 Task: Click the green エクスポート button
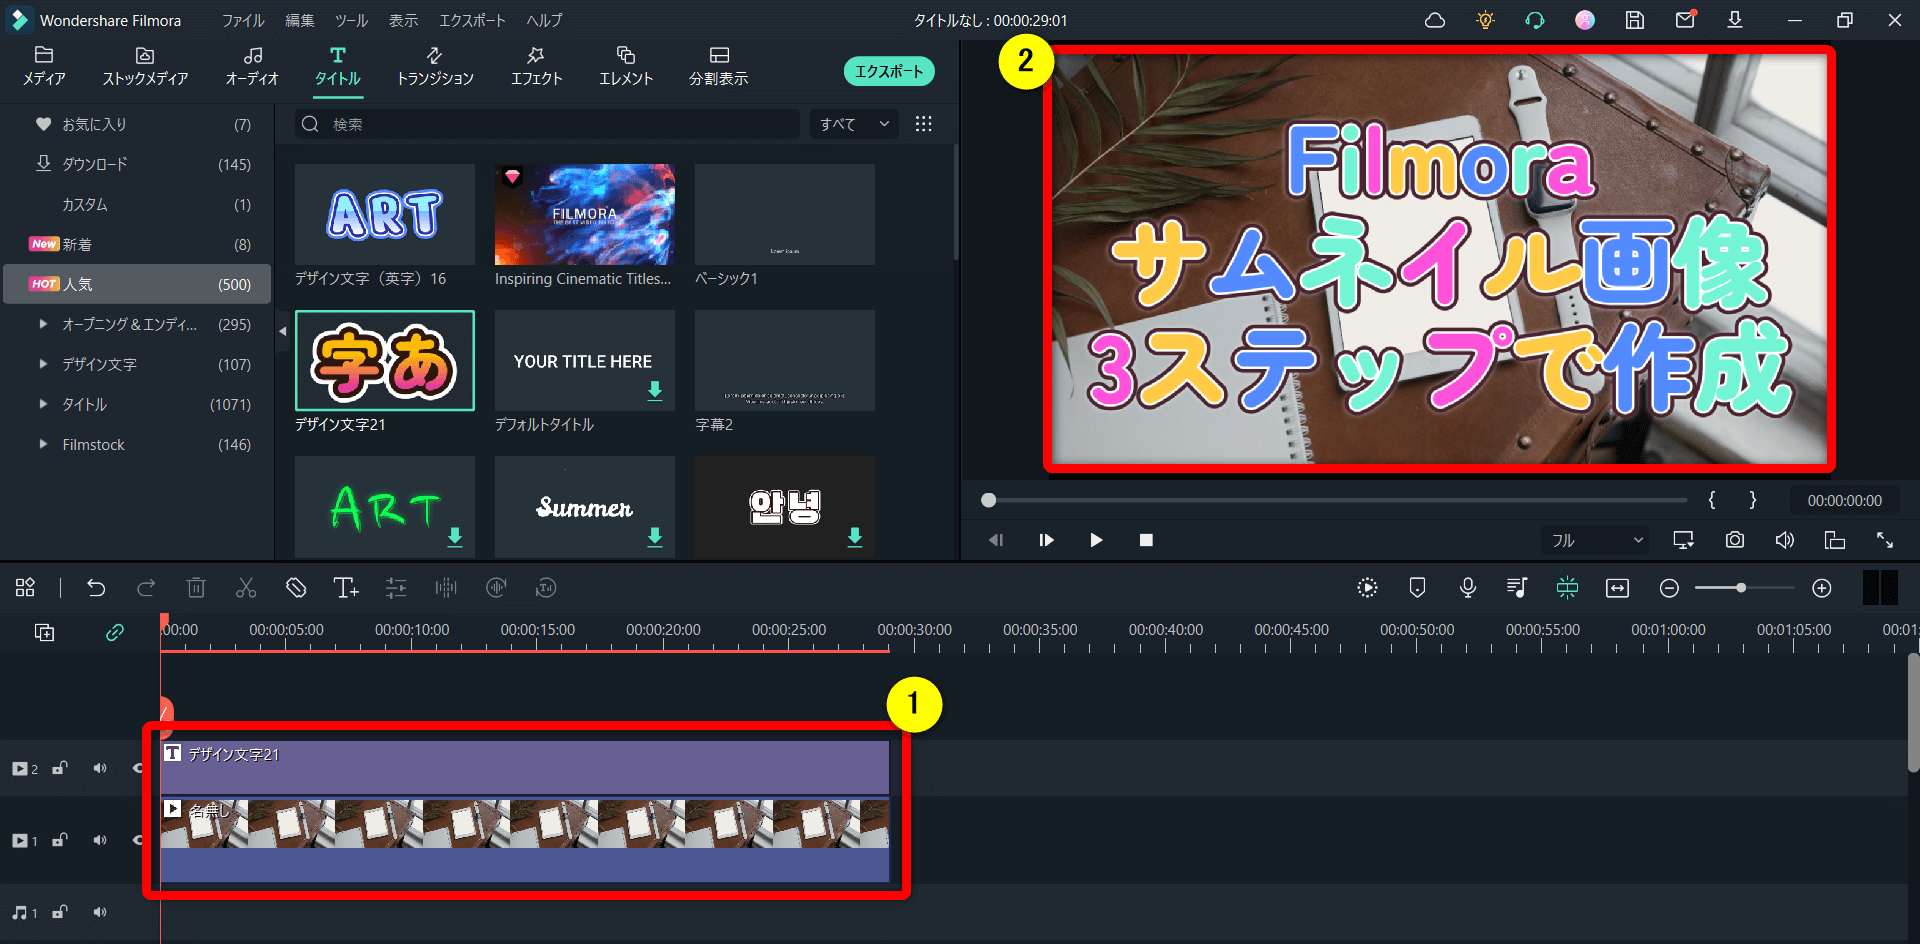(889, 71)
